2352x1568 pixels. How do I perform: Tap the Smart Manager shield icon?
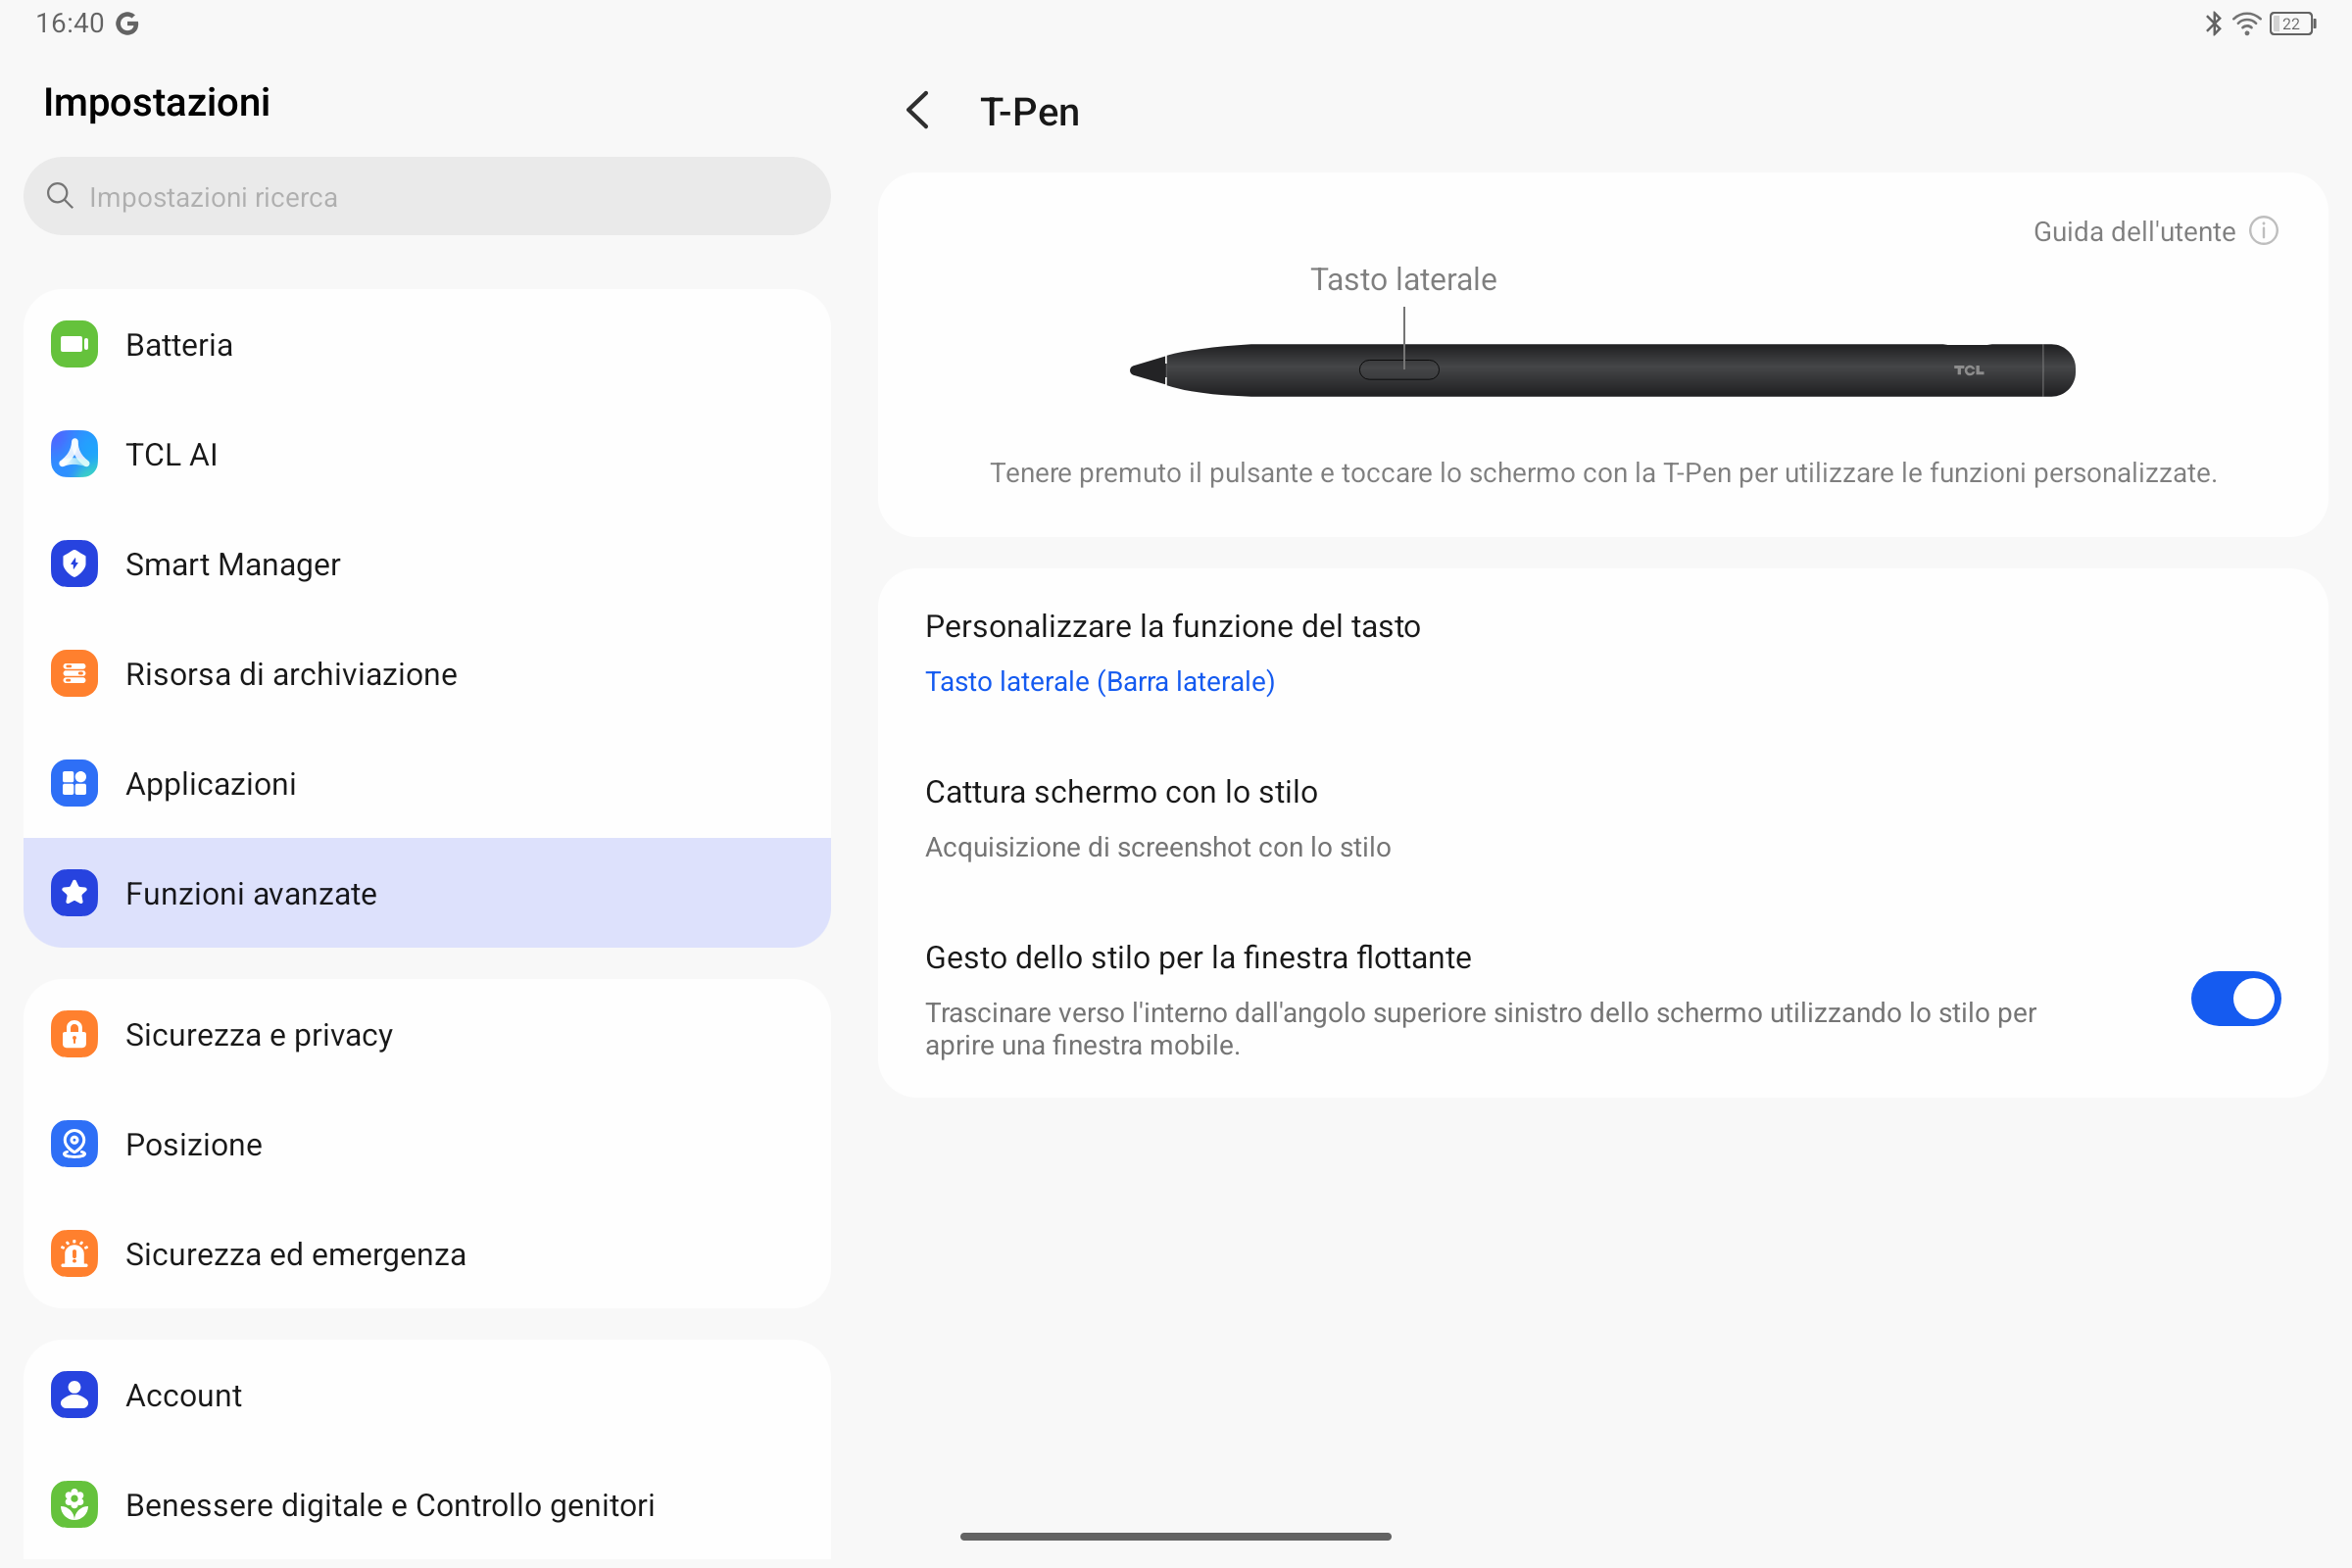[x=74, y=564]
